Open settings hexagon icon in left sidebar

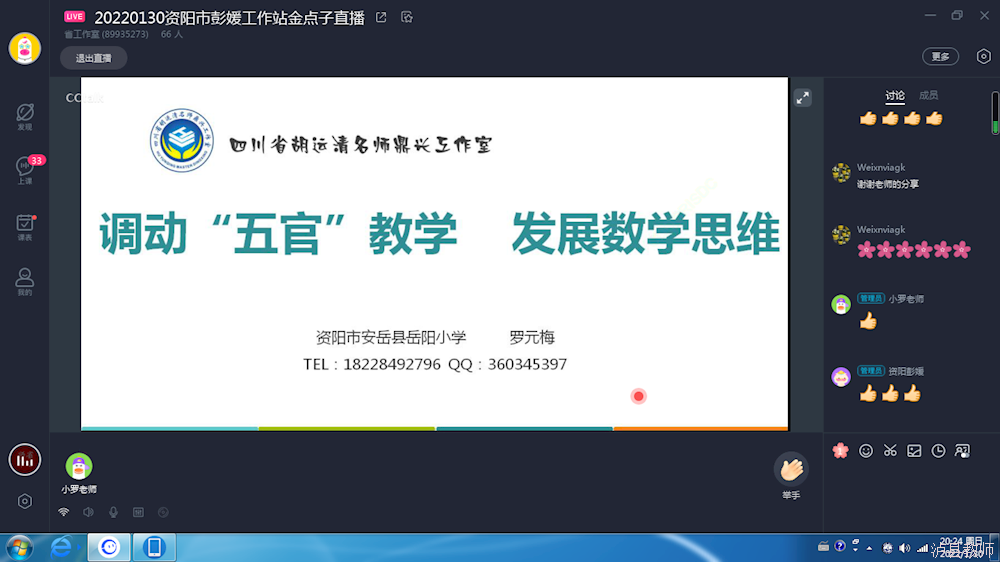(x=25, y=501)
